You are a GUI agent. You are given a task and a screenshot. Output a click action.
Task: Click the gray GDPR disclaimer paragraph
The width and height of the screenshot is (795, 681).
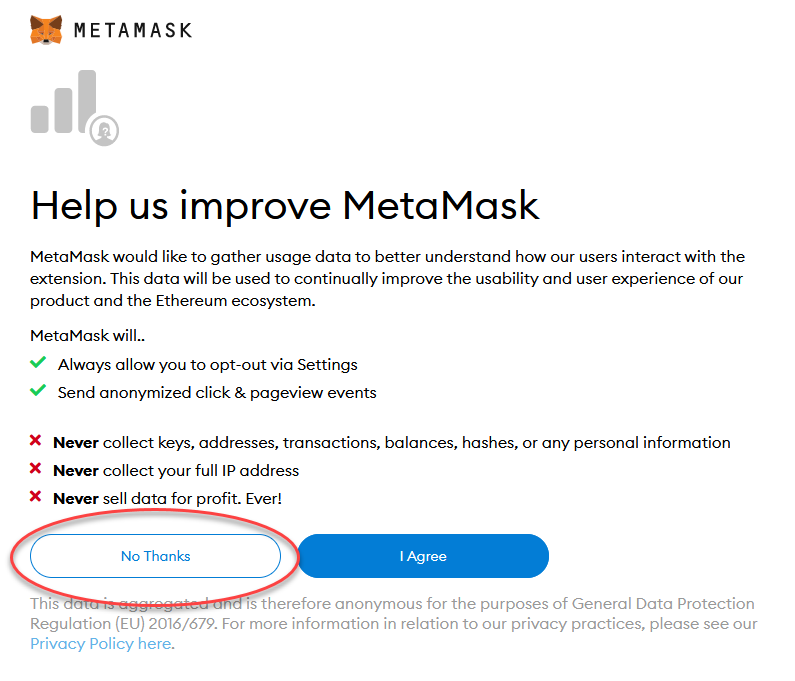tap(392, 614)
